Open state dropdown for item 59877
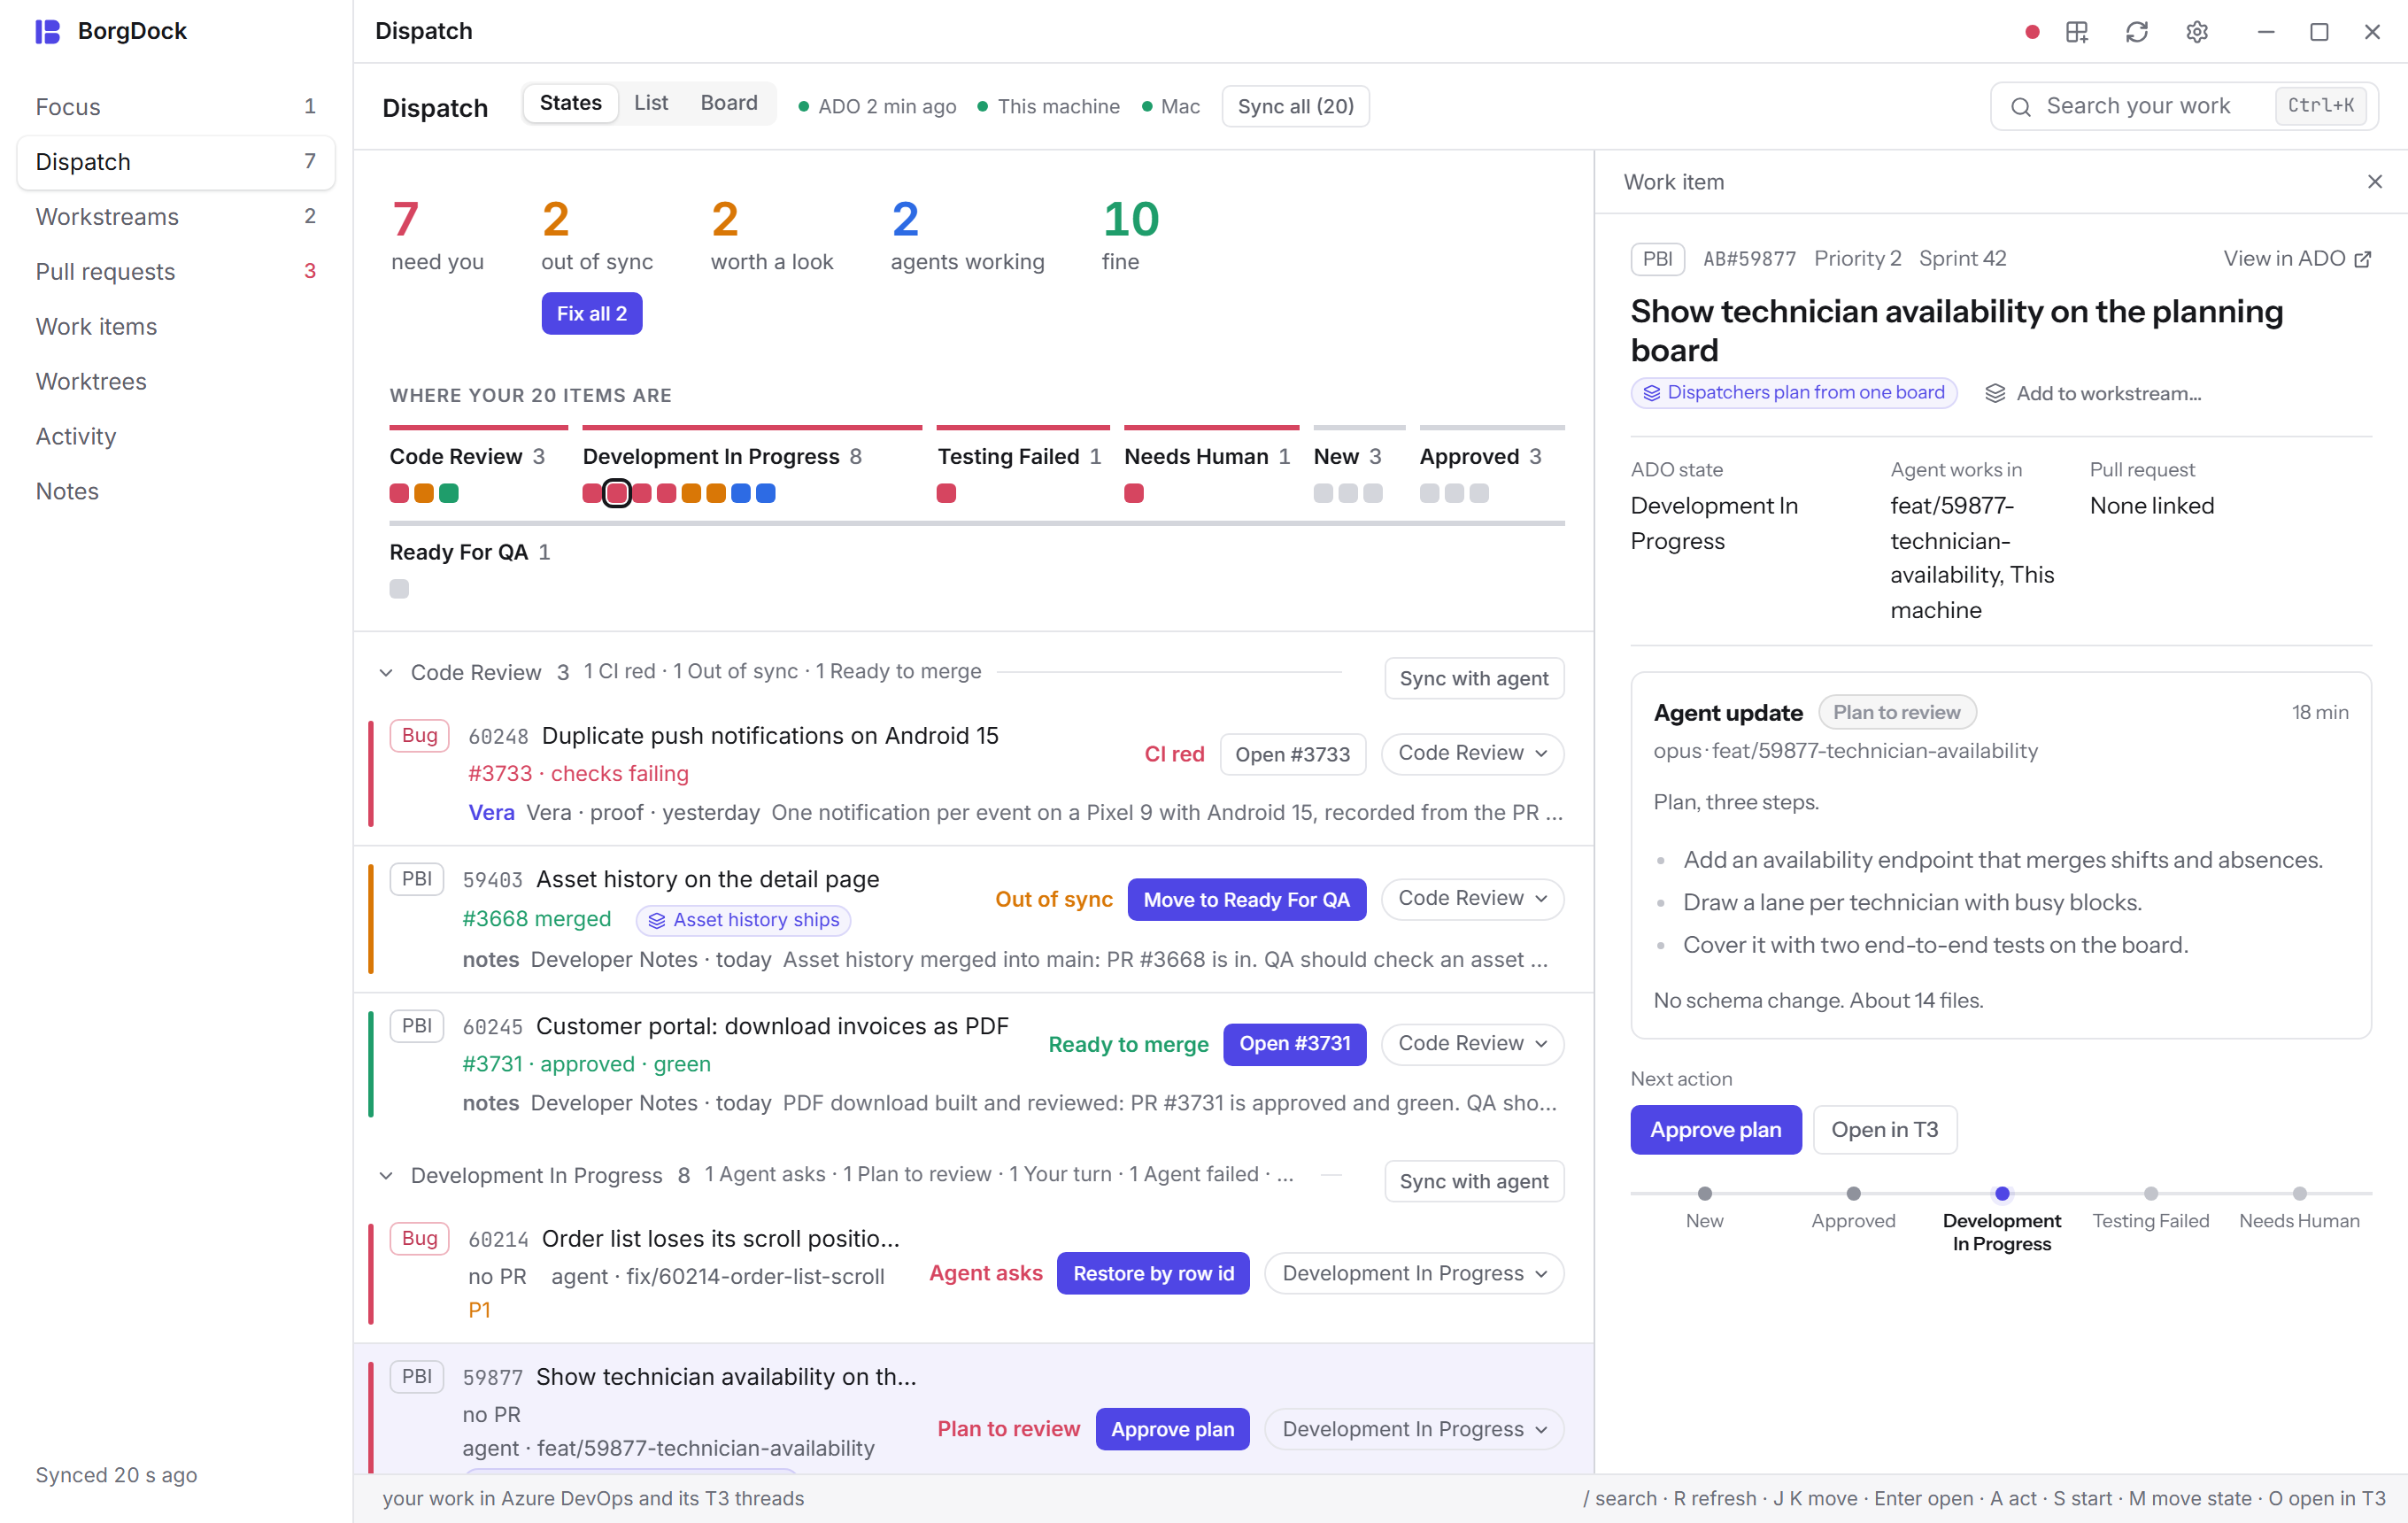2408x1523 pixels. [x=1414, y=1430]
